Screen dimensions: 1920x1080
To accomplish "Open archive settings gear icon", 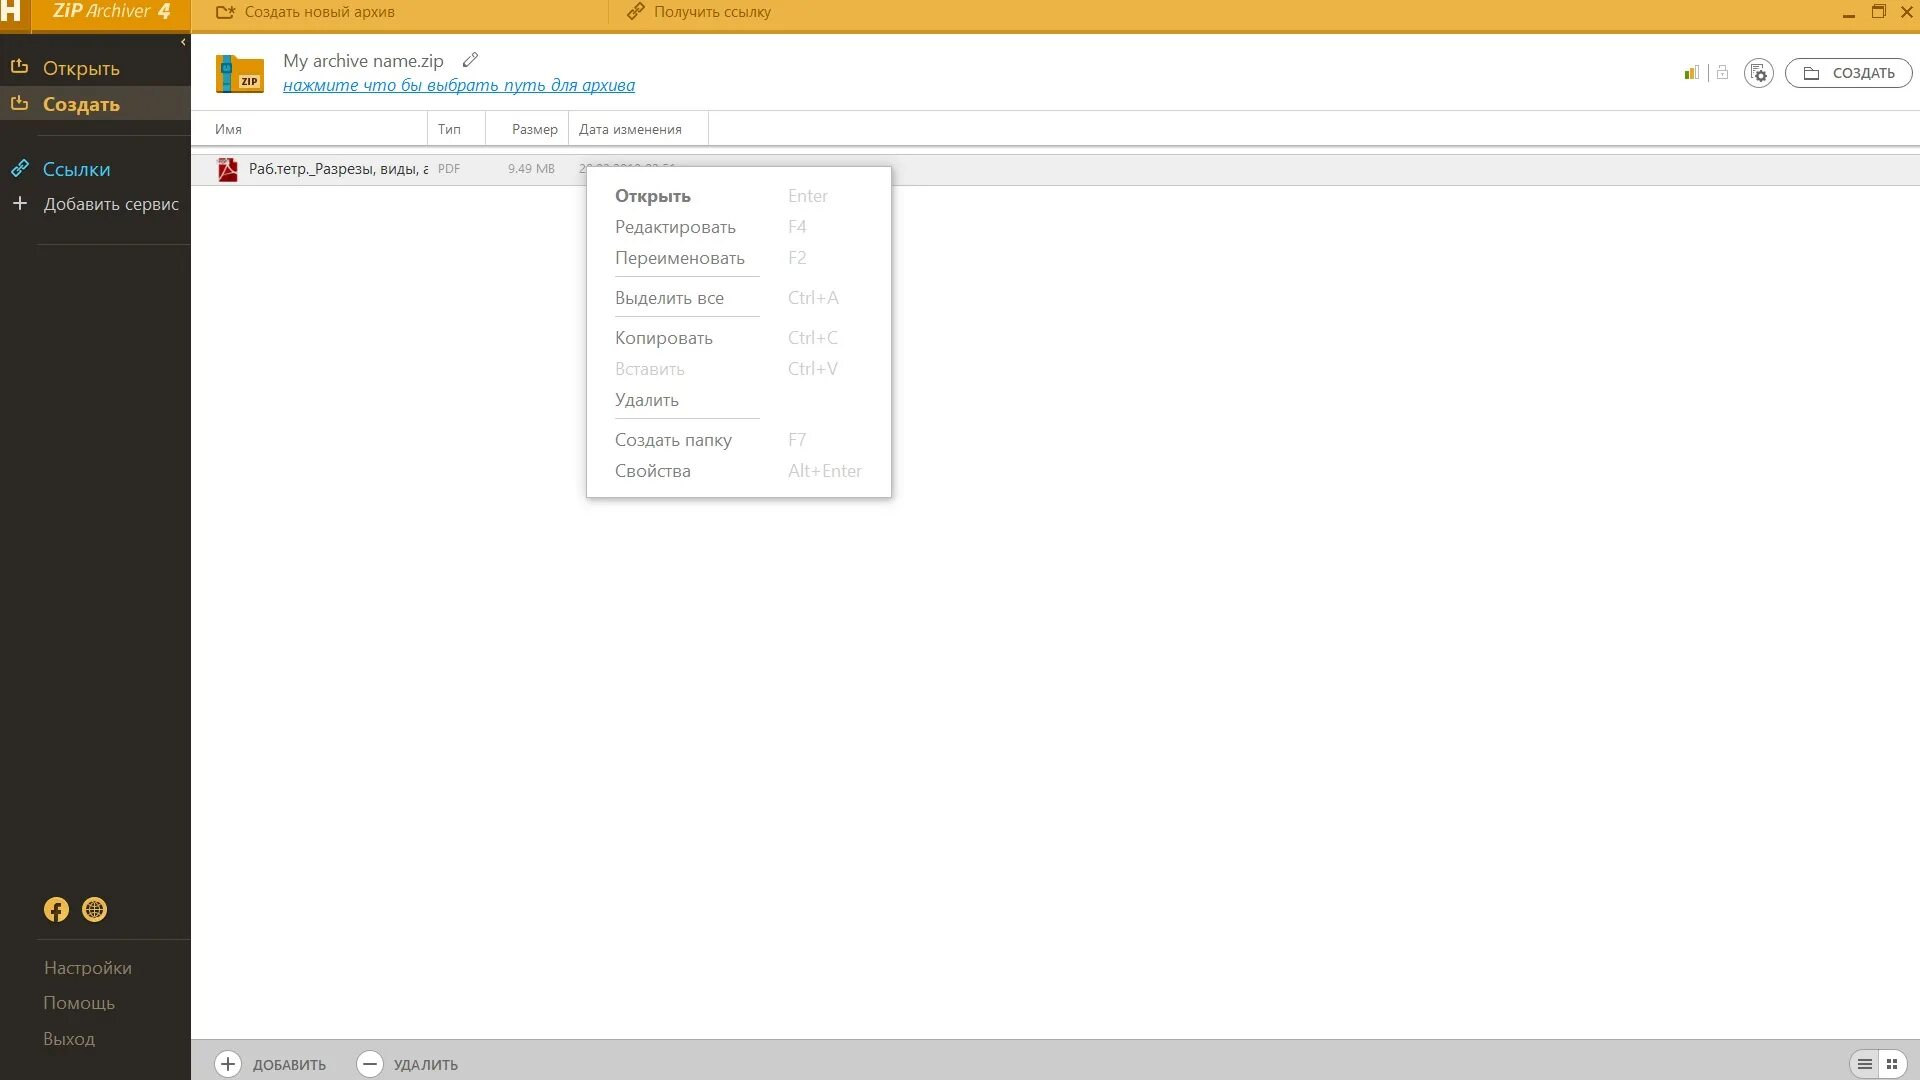I will click(x=1758, y=73).
